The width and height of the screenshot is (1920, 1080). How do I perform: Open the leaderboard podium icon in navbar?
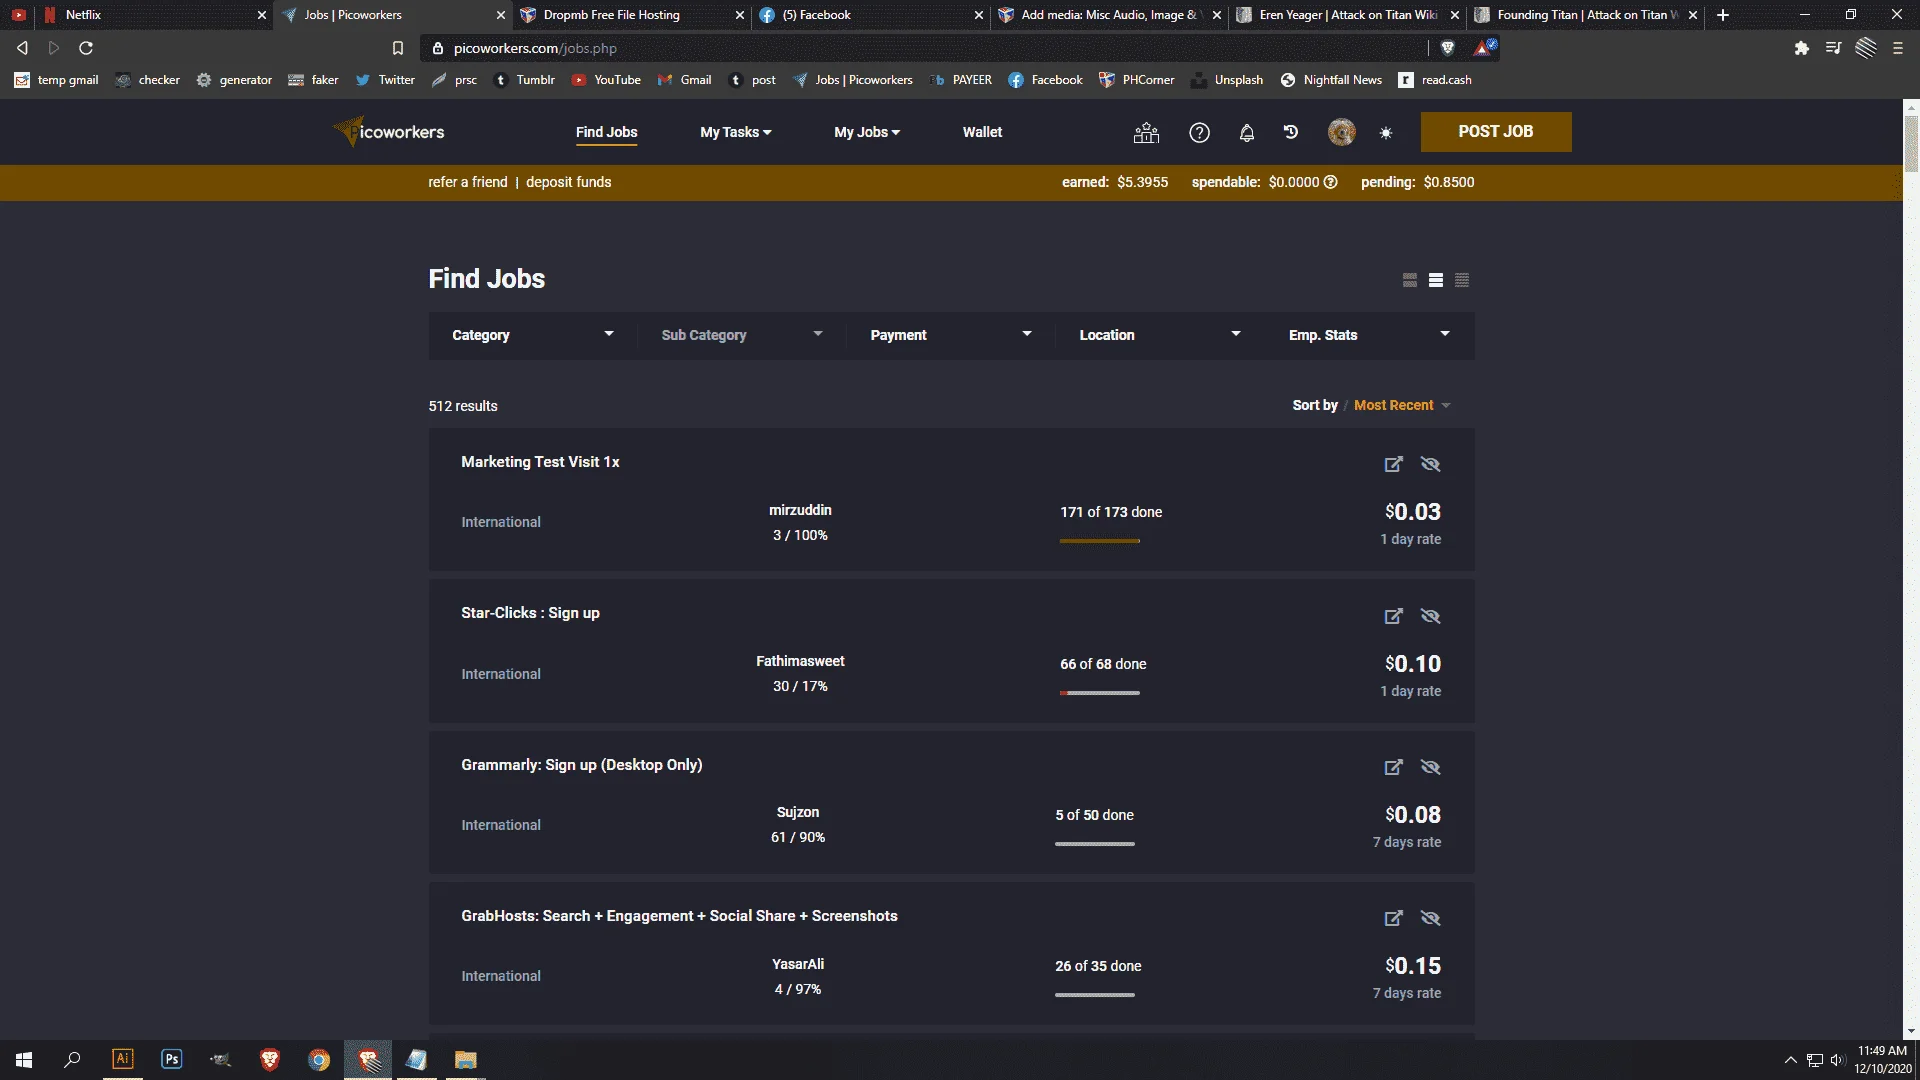pos(1146,132)
